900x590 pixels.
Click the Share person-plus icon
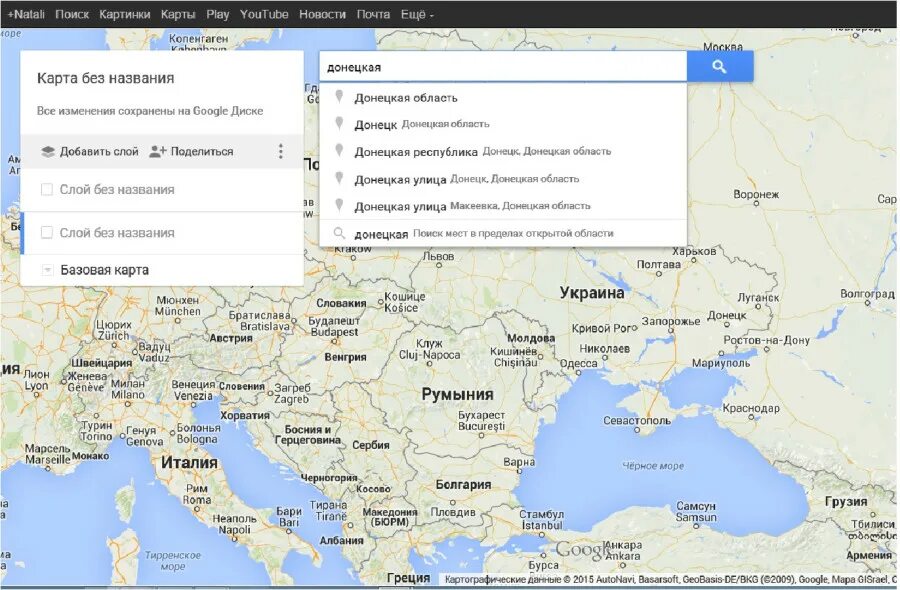point(157,152)
